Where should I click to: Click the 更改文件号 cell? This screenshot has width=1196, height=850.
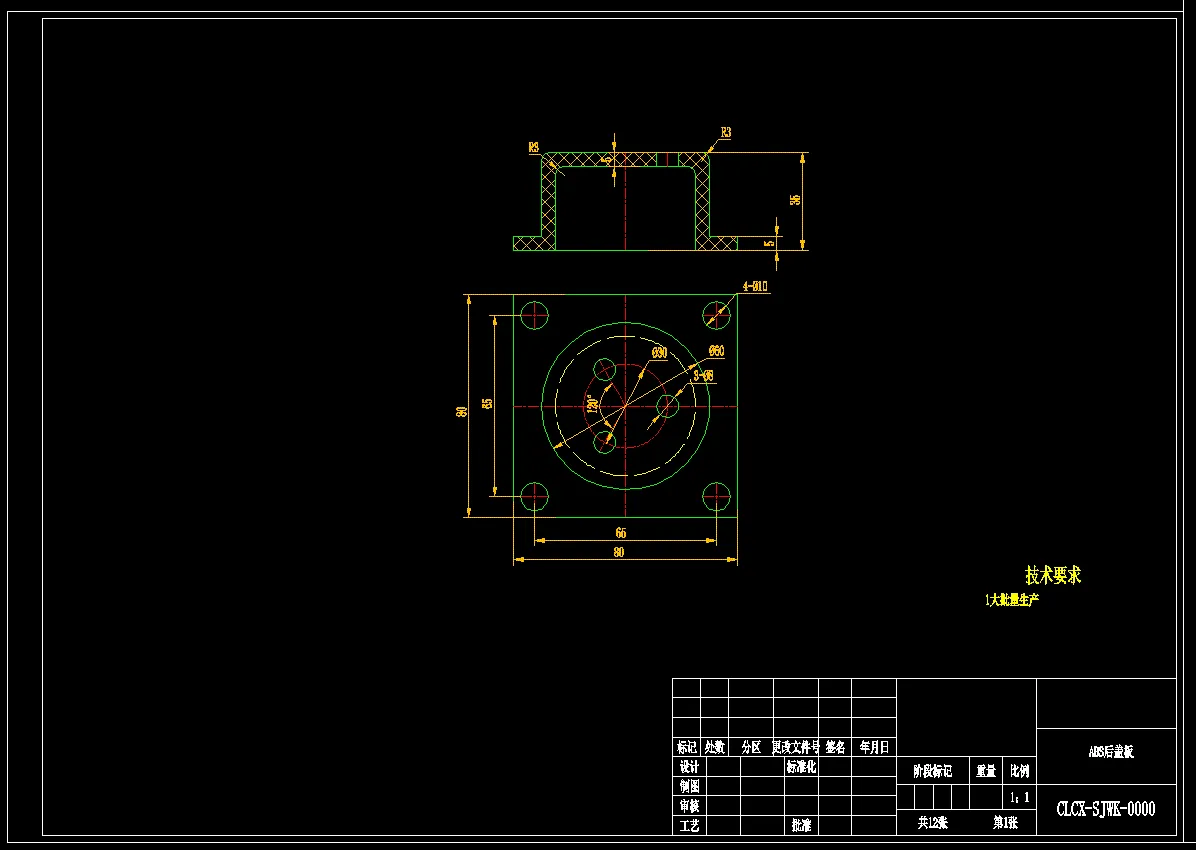tap(796, 747)
